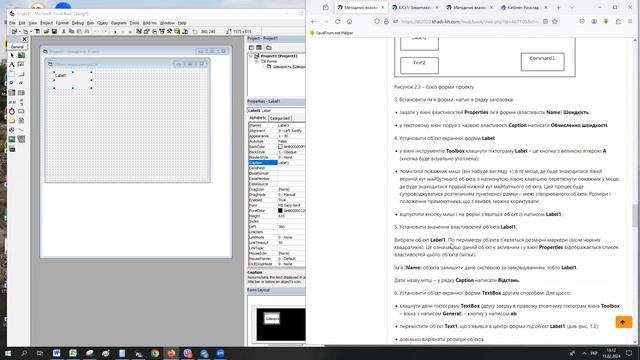Image resolution: width=640 pixels, height=360 pixels.
Task: Select the ComboBox tool in the Toolbox
Action: [x=12, y=93]
